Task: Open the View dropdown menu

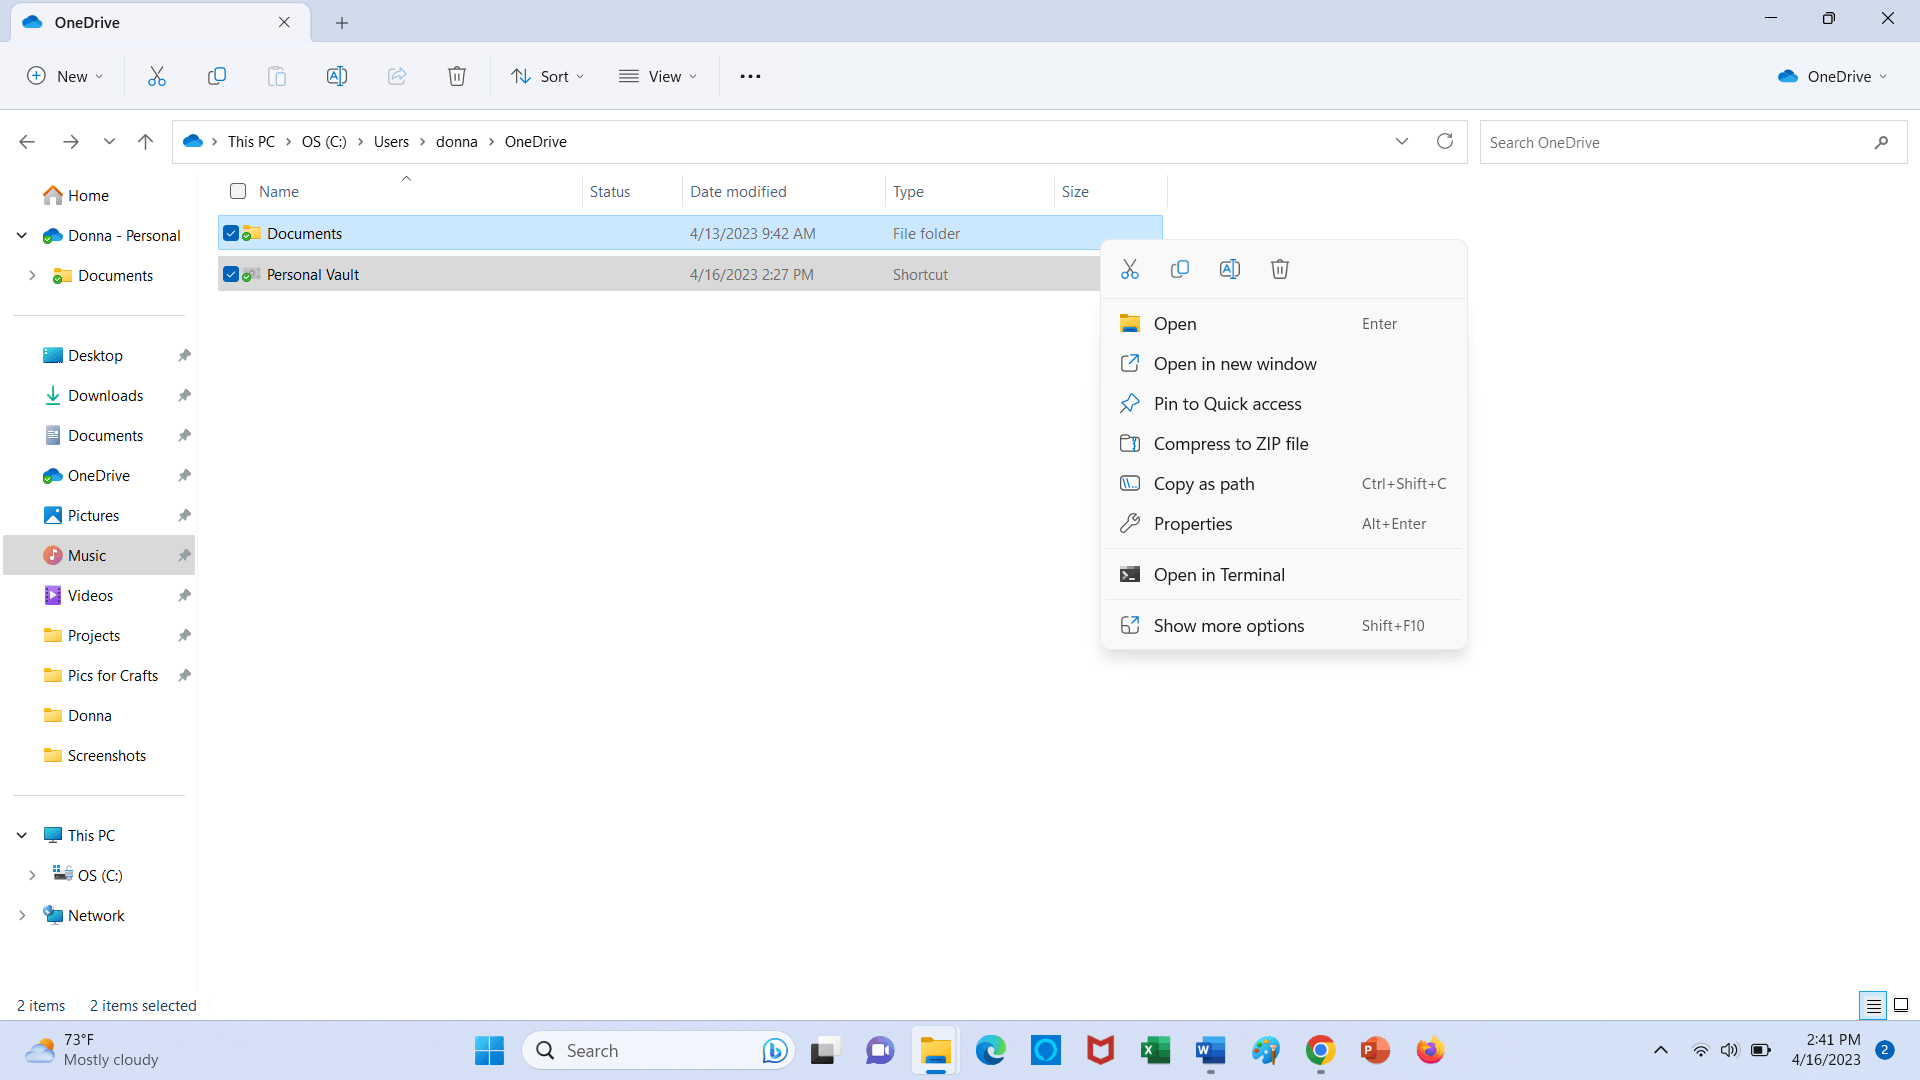Action: (x=658, y=76)
